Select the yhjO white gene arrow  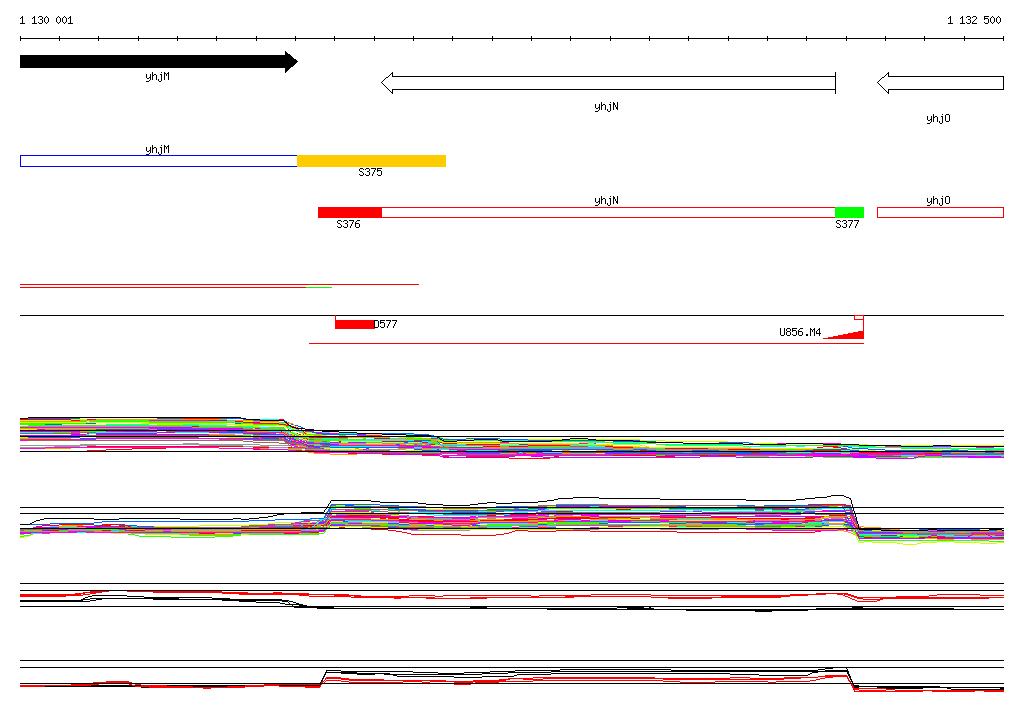(x=940, y=83)
